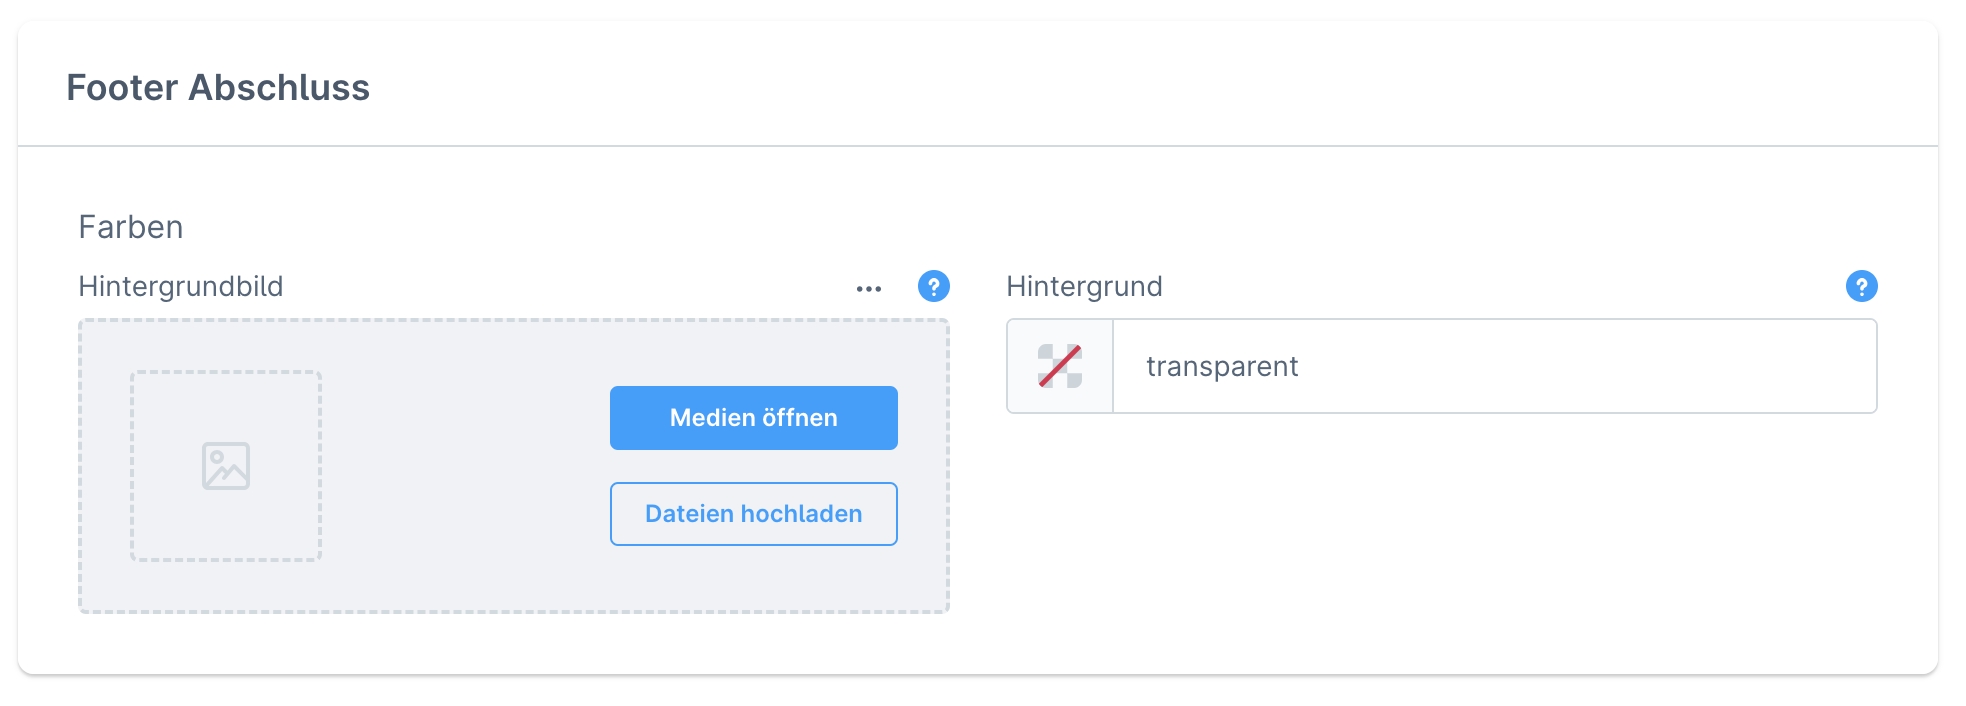Click into the transparent color input field
Viewport: 1966px width, 706px height.
point(1494,366)
